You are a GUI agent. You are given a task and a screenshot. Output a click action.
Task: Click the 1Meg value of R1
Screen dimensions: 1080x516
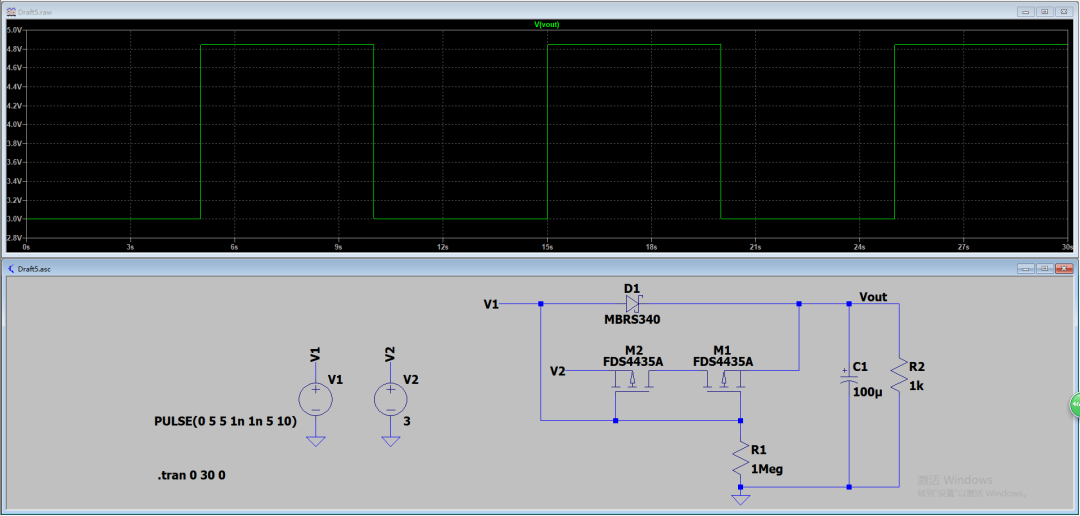767,469
